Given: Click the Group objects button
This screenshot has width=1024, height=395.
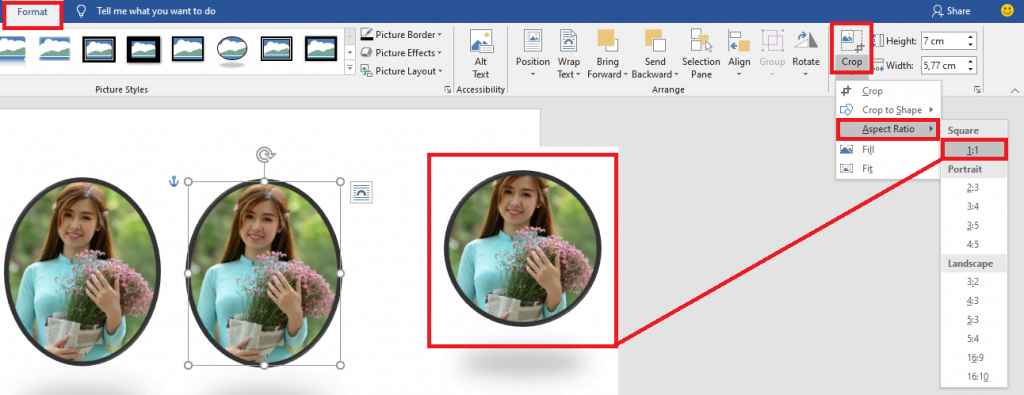Looking at the screenshot, I should [x=773, y=54].
